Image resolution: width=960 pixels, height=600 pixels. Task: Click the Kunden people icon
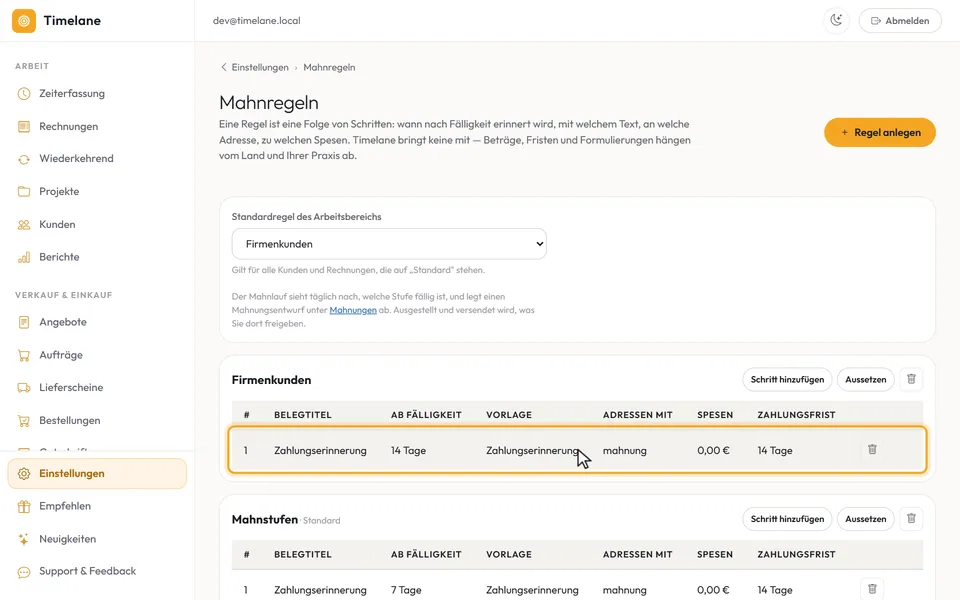point(24,225)
